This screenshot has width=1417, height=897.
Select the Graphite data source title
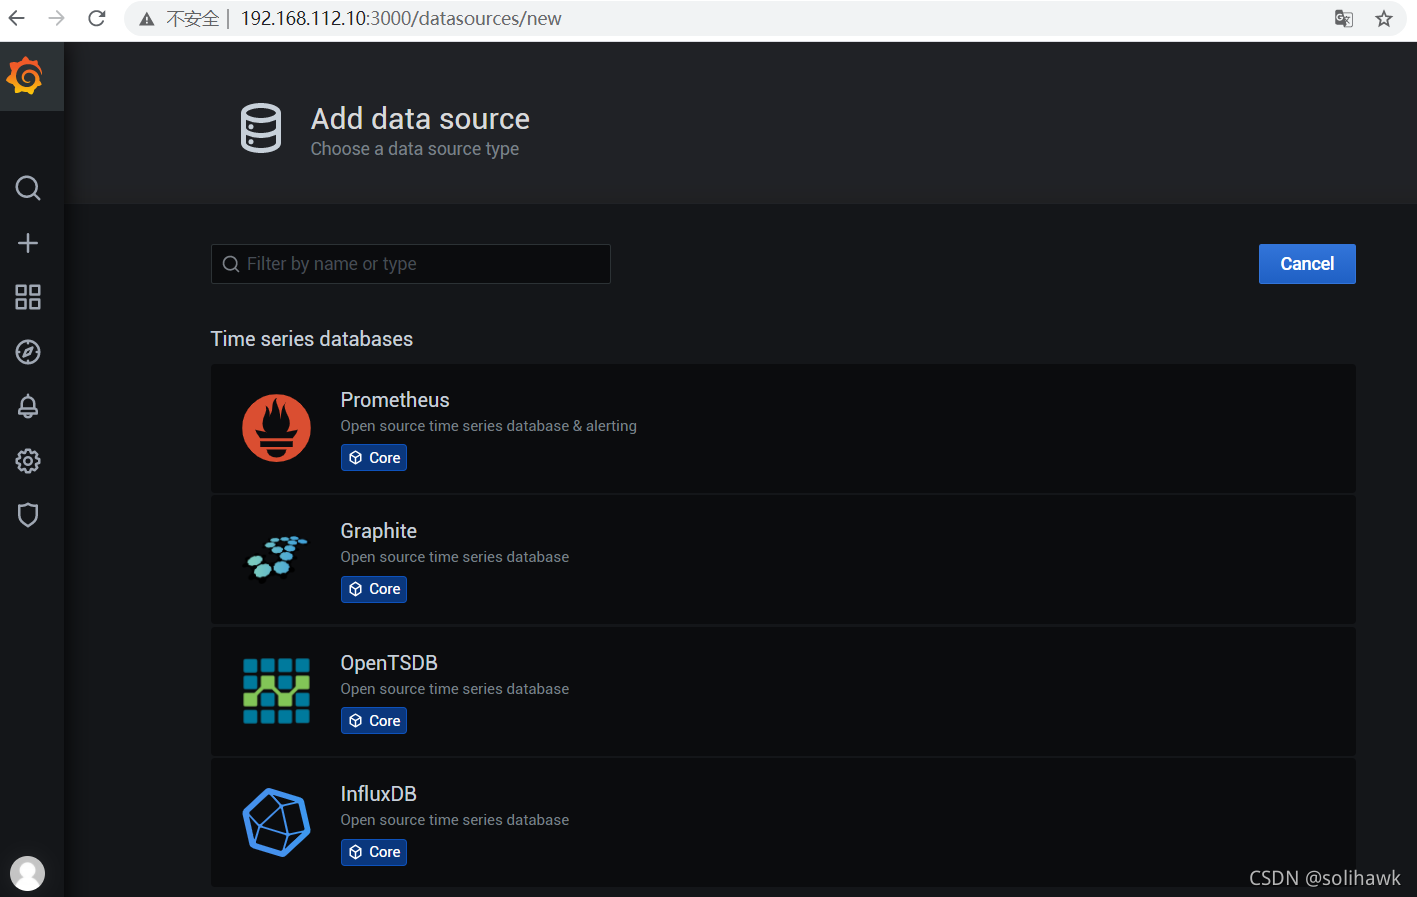pos(379,531)
